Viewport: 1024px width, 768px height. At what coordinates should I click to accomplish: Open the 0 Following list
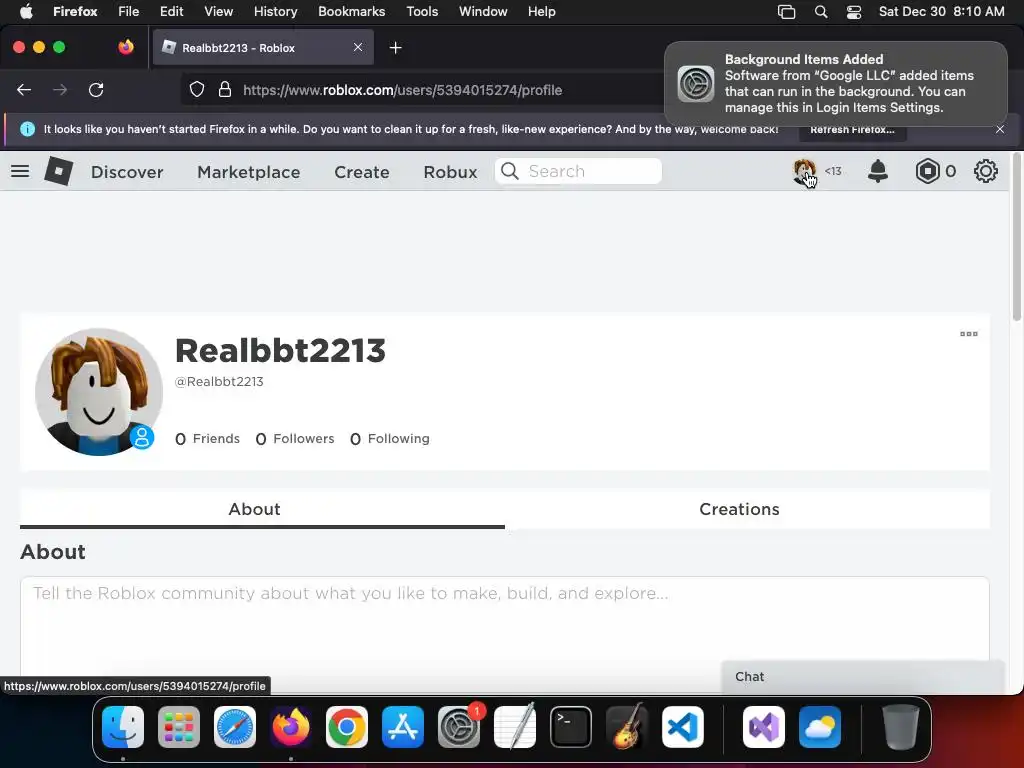(390, 439)
